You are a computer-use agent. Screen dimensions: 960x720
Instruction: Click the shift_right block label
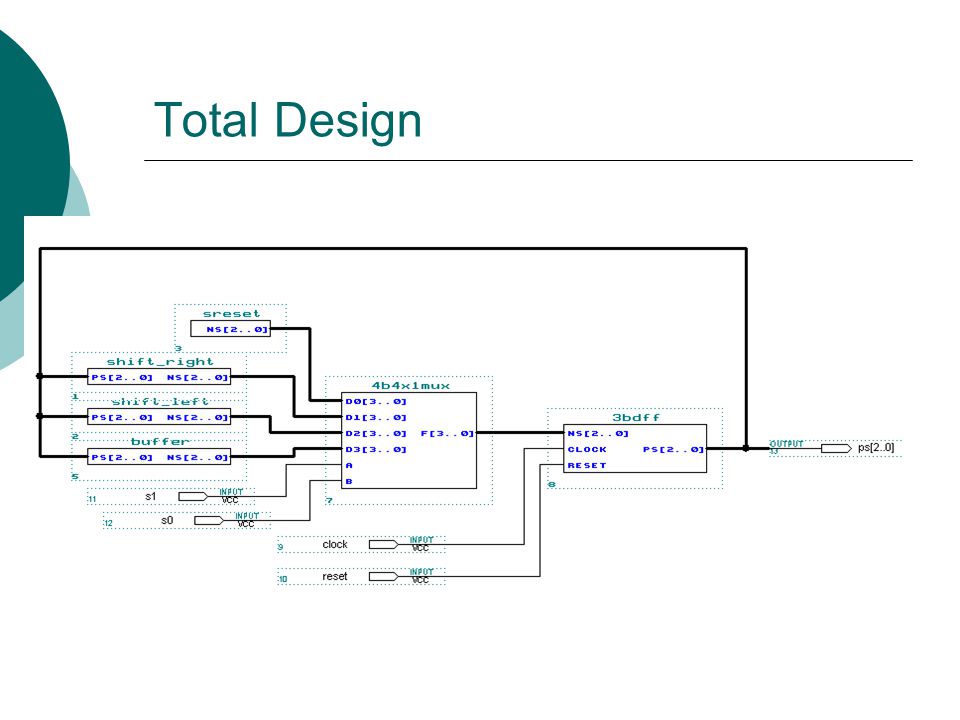[160, 362]
